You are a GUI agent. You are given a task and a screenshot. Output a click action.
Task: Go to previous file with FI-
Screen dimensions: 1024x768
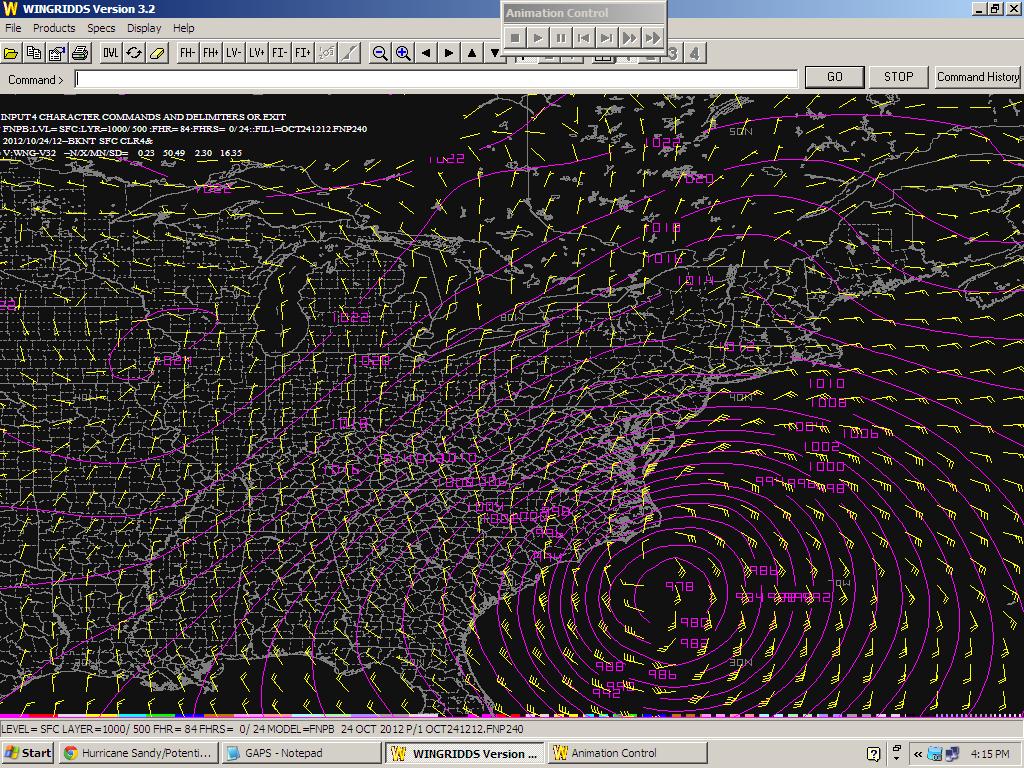(280, 53)
